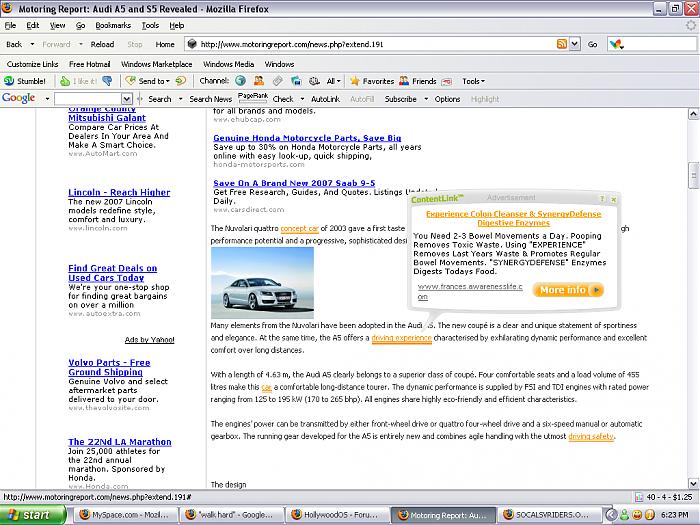The image size is (700, 525).
Task: Open the Send to heart icon
Action: pyautogui.click(x=130, y=81)
